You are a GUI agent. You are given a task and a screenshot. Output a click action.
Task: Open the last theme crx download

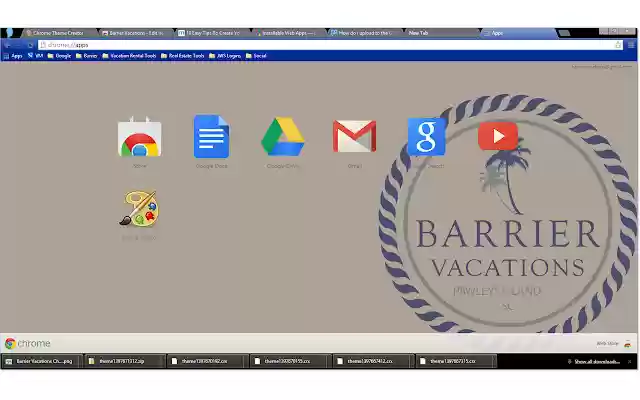[x=456, y=361]
